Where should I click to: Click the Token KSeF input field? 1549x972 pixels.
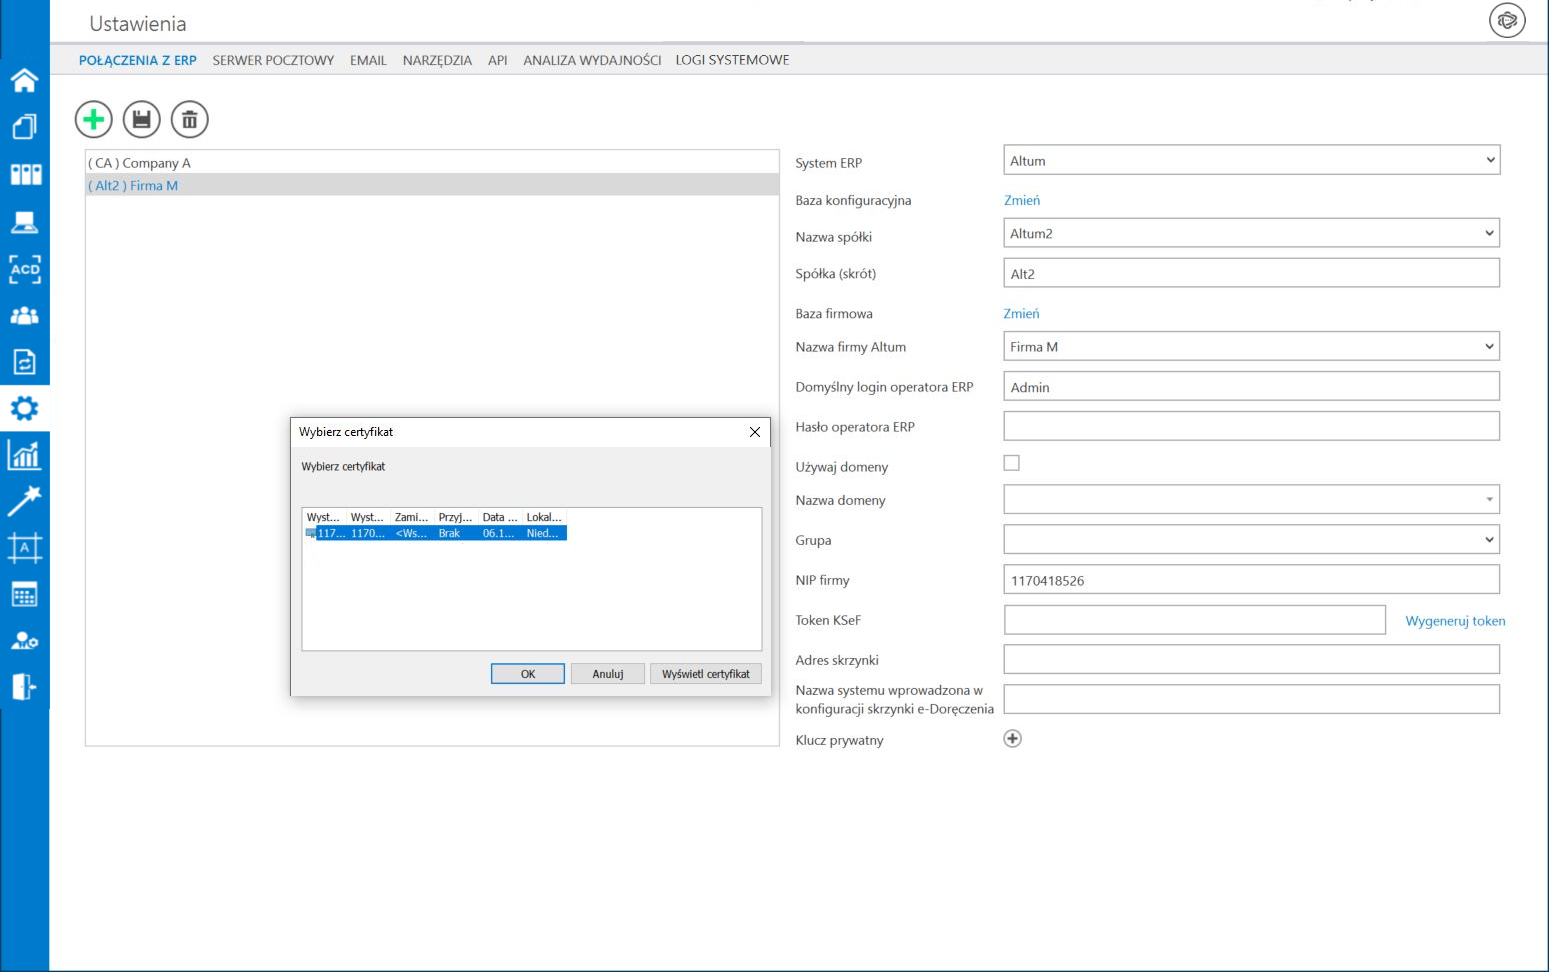[1194, 620]
